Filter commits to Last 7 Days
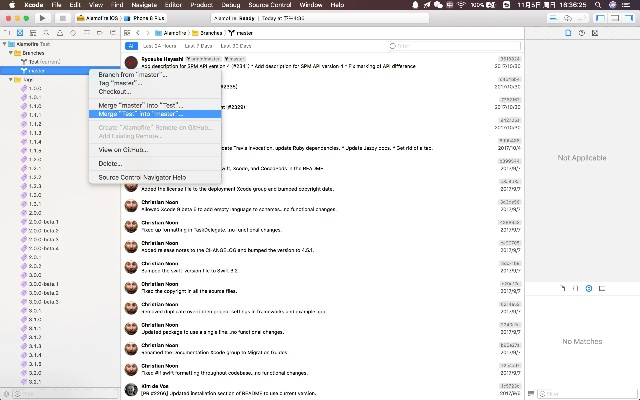 point(198,46)
